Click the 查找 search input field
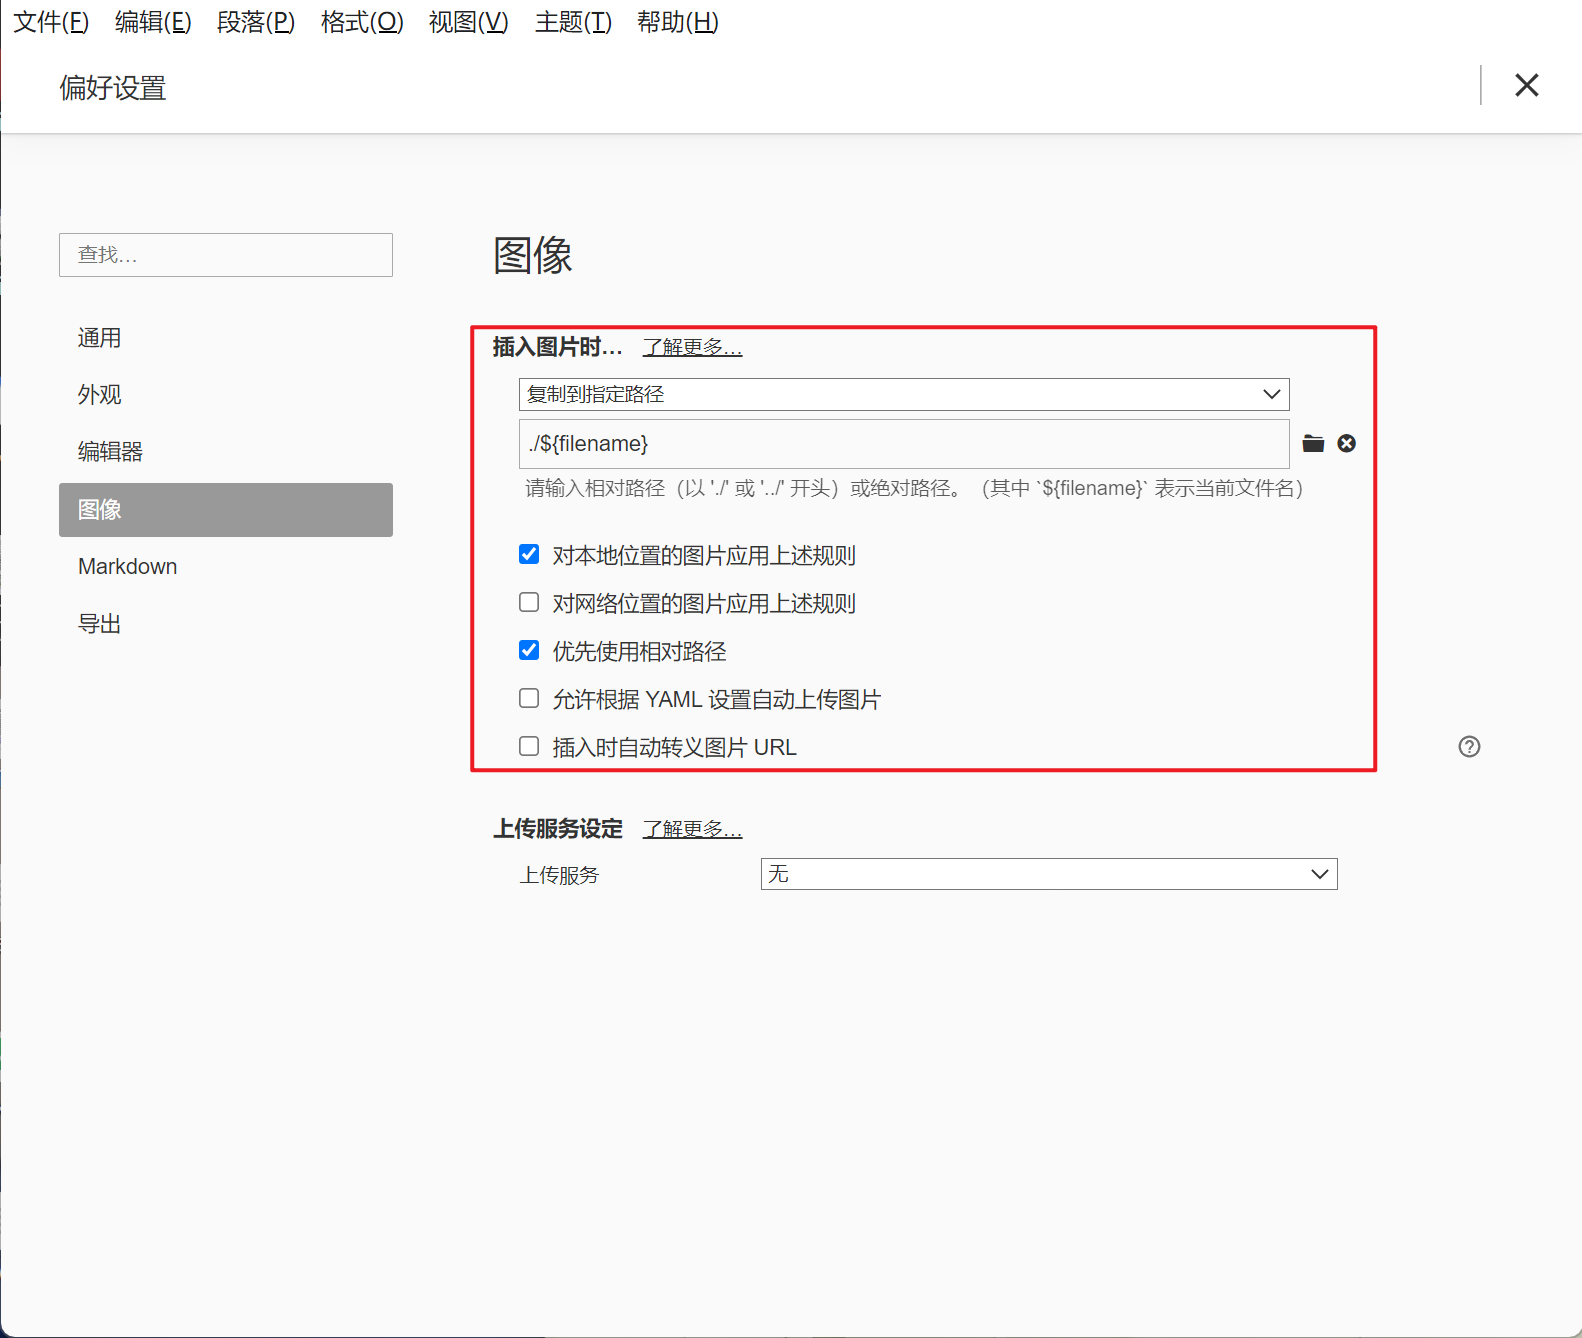The image size is (1582, 1338). click(x=226, y=255)
